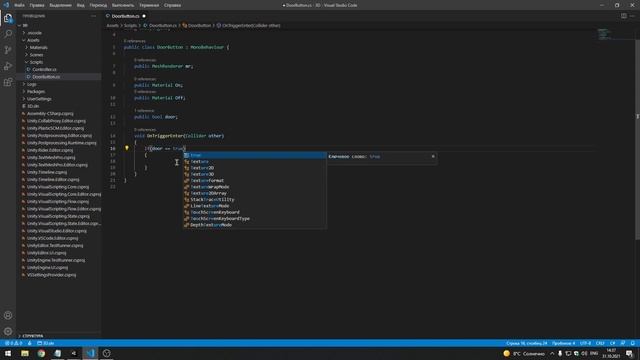Screen dimensions: 640x360
Task: Open the Search view in activity bar
Action: point(8,34)
